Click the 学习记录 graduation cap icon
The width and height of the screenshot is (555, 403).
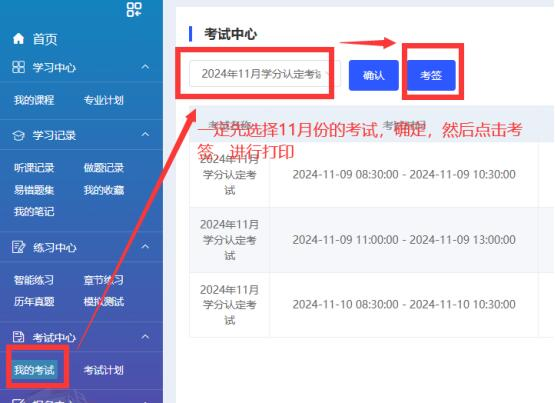click(x=18, y=135)
